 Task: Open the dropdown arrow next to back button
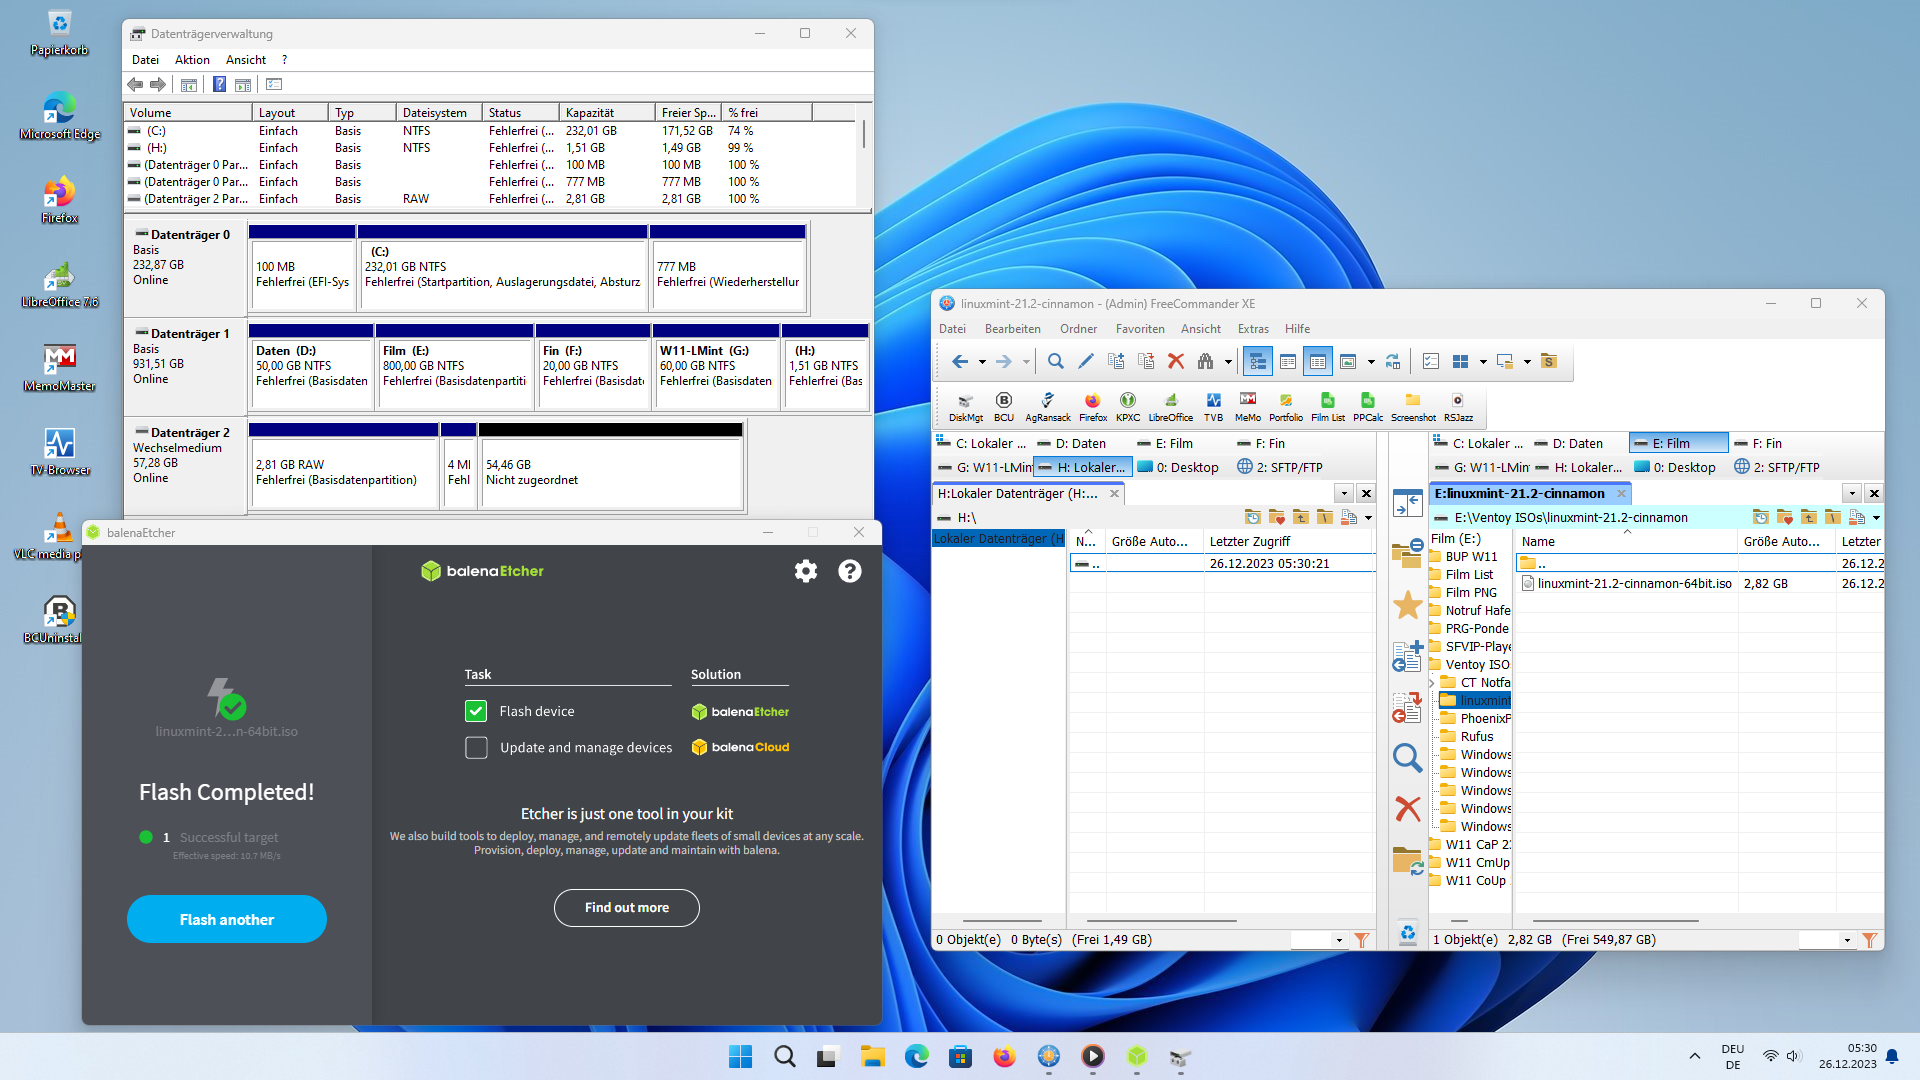pyautogui.click(x=982, y=362)
